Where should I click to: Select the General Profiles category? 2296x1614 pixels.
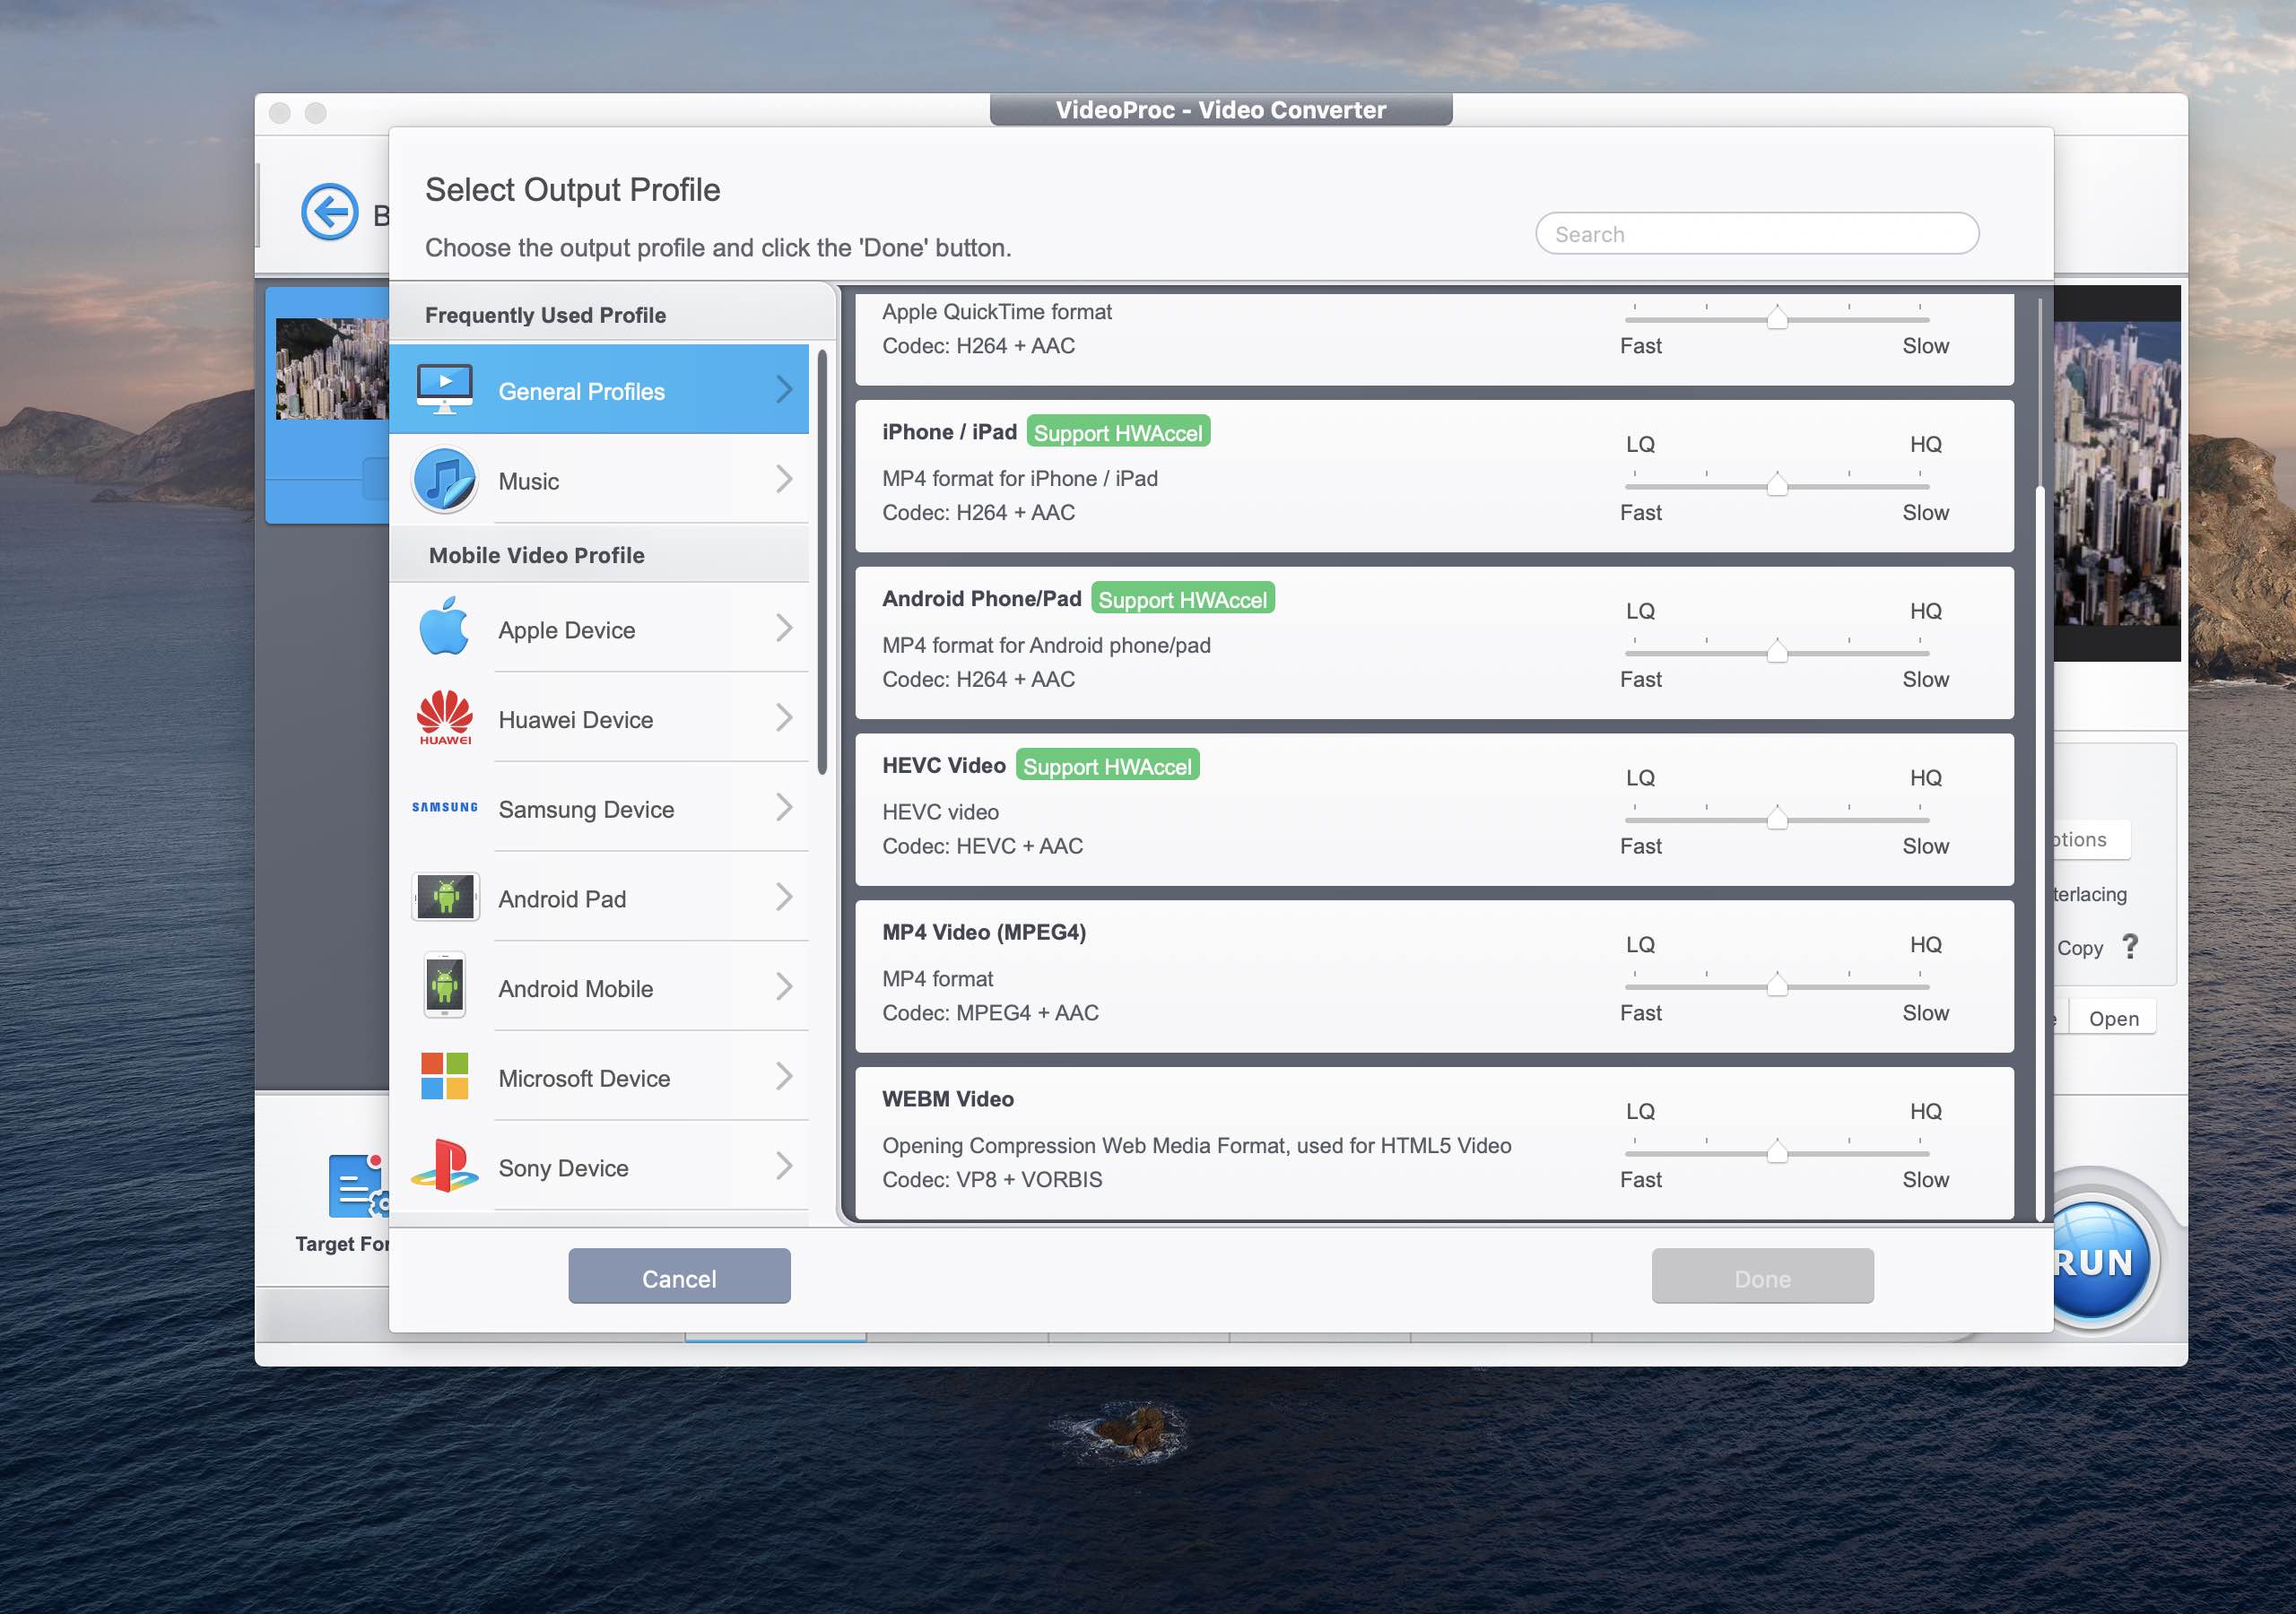(x=599, y=389)
